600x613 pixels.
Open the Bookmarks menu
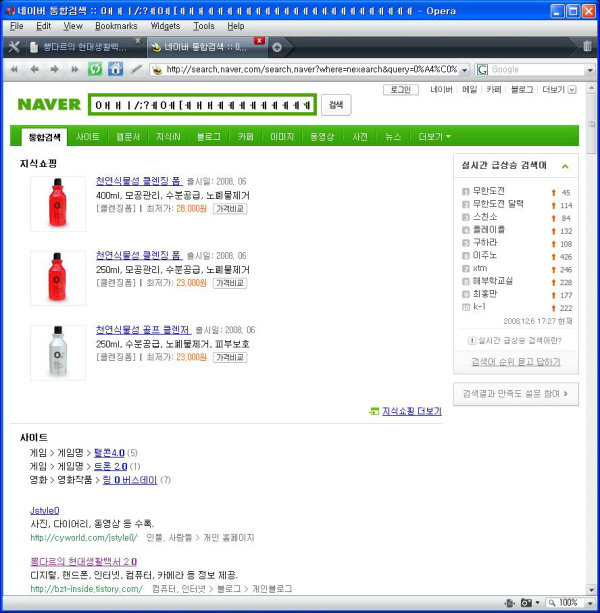pos(116,26)
